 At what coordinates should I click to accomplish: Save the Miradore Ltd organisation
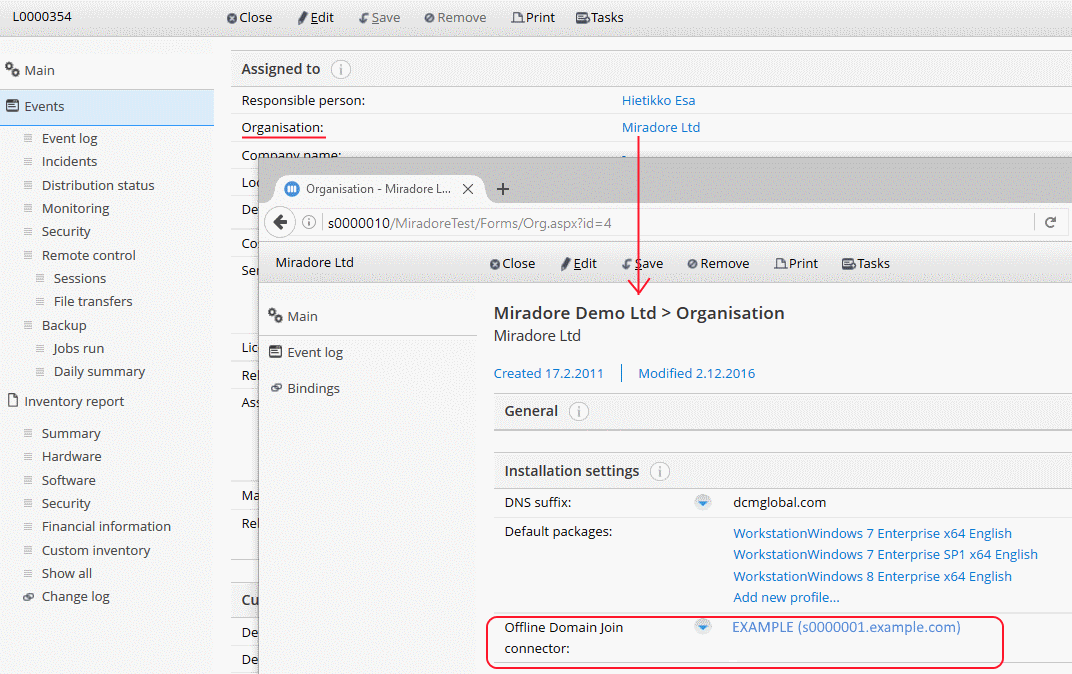click(x=643, y=264)
